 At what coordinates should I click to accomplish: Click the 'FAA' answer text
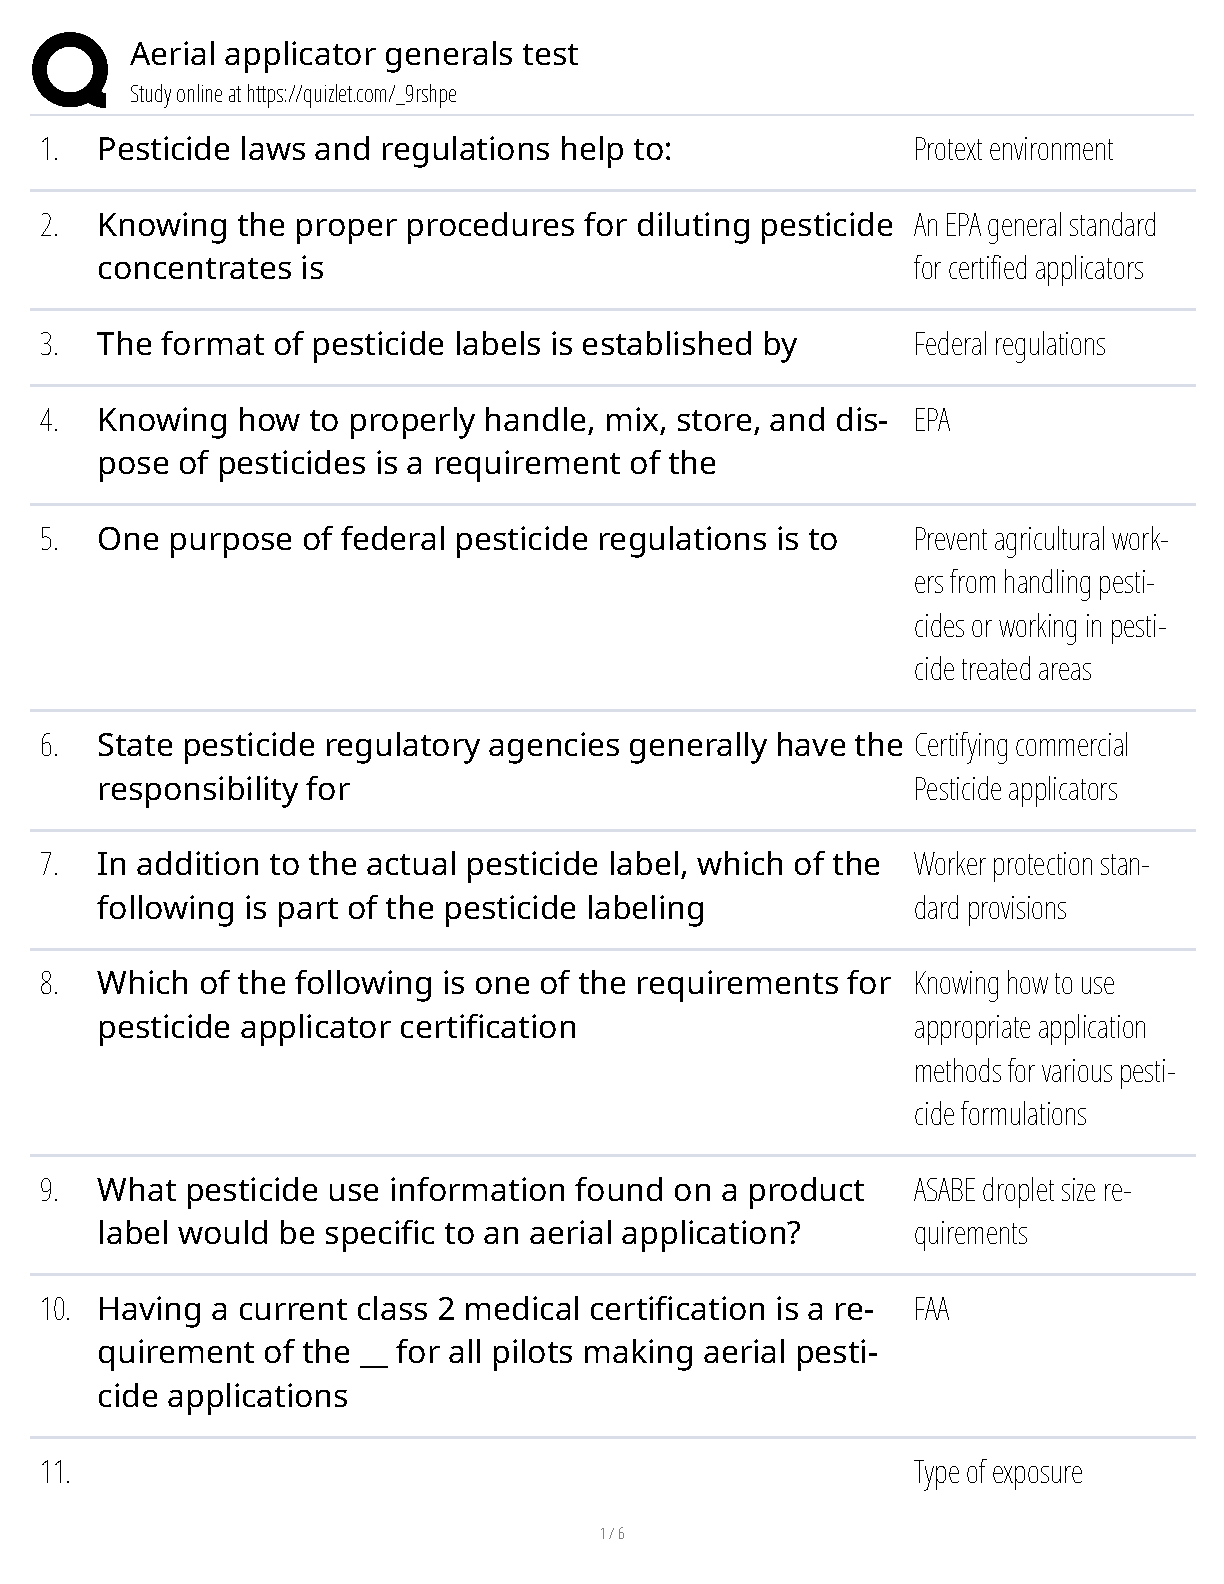[x=931, y=1310]
